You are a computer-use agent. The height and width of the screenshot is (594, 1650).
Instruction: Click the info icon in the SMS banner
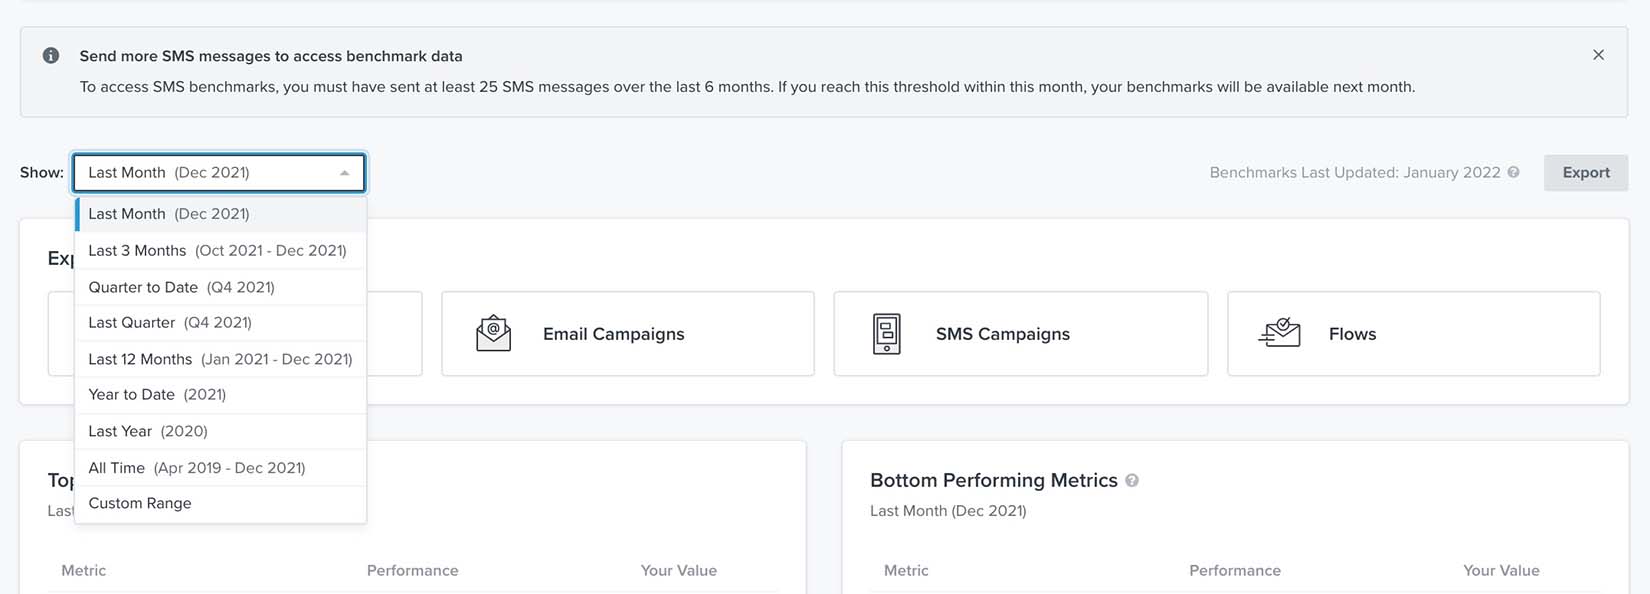coord(50,55)
